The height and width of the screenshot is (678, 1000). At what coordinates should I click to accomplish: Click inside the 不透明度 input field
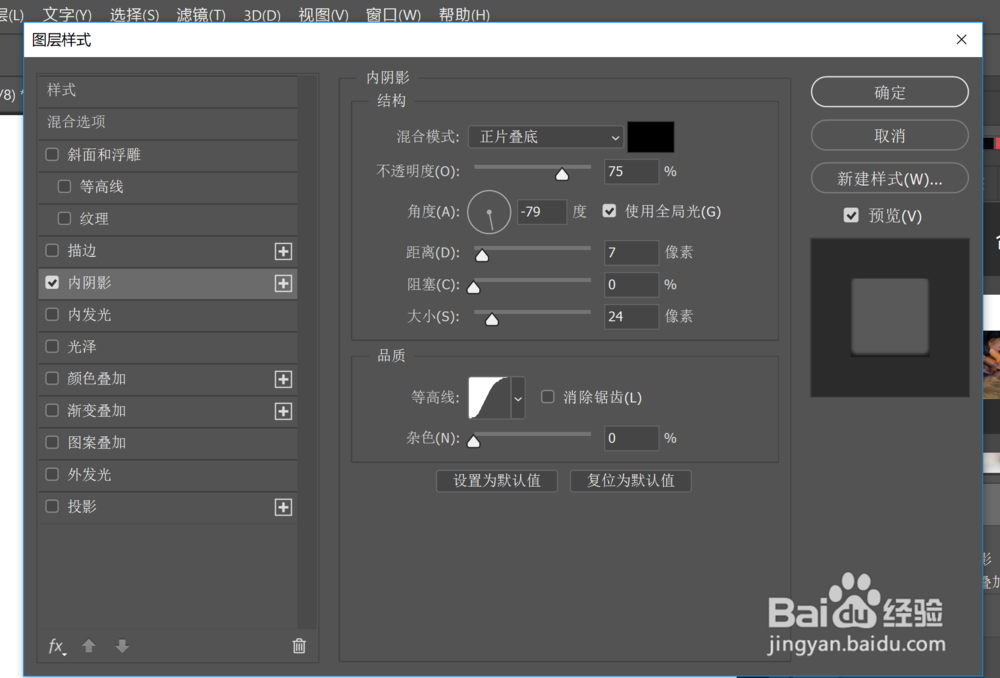pos(631,172)
